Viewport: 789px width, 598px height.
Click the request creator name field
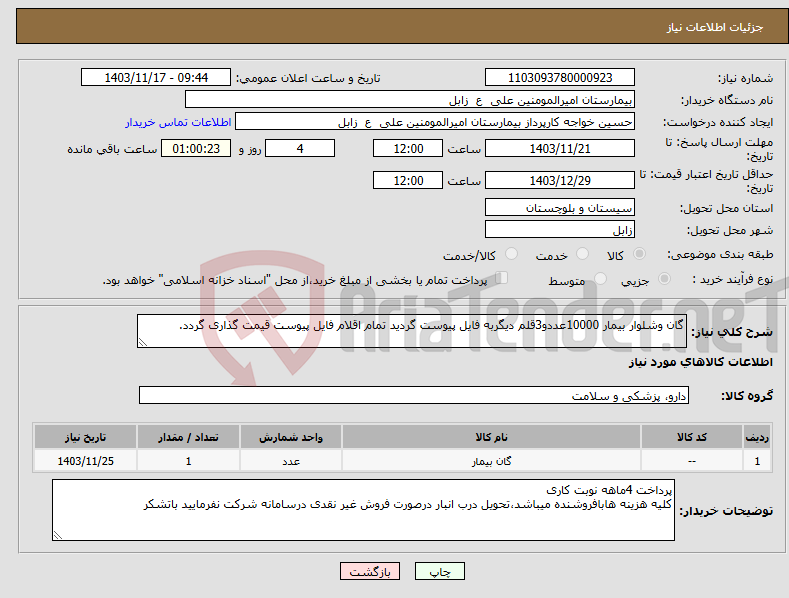435,122
